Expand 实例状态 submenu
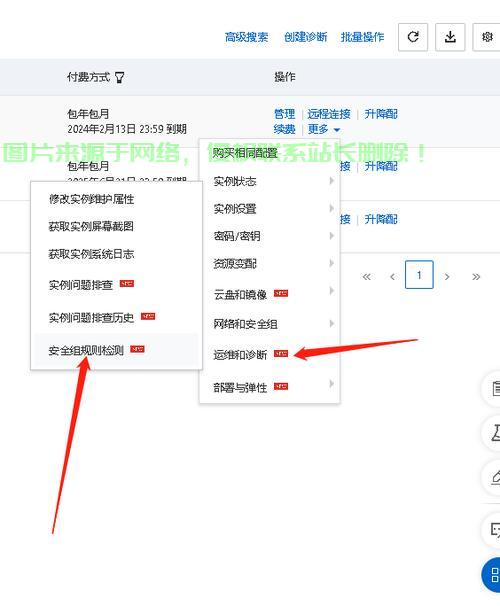The height and width of the screenshot is (606, 500). [x=269, y=181]
